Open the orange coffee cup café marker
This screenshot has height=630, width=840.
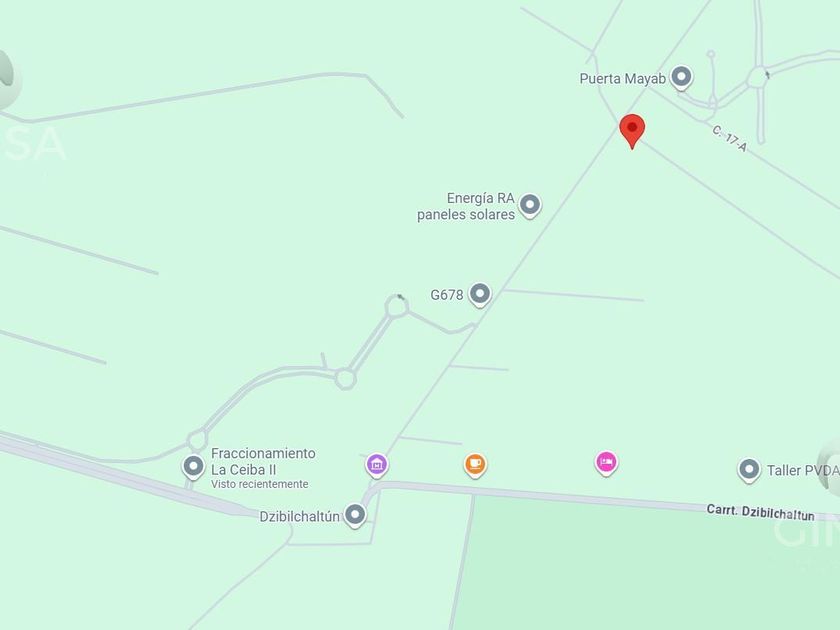point(475,464)
